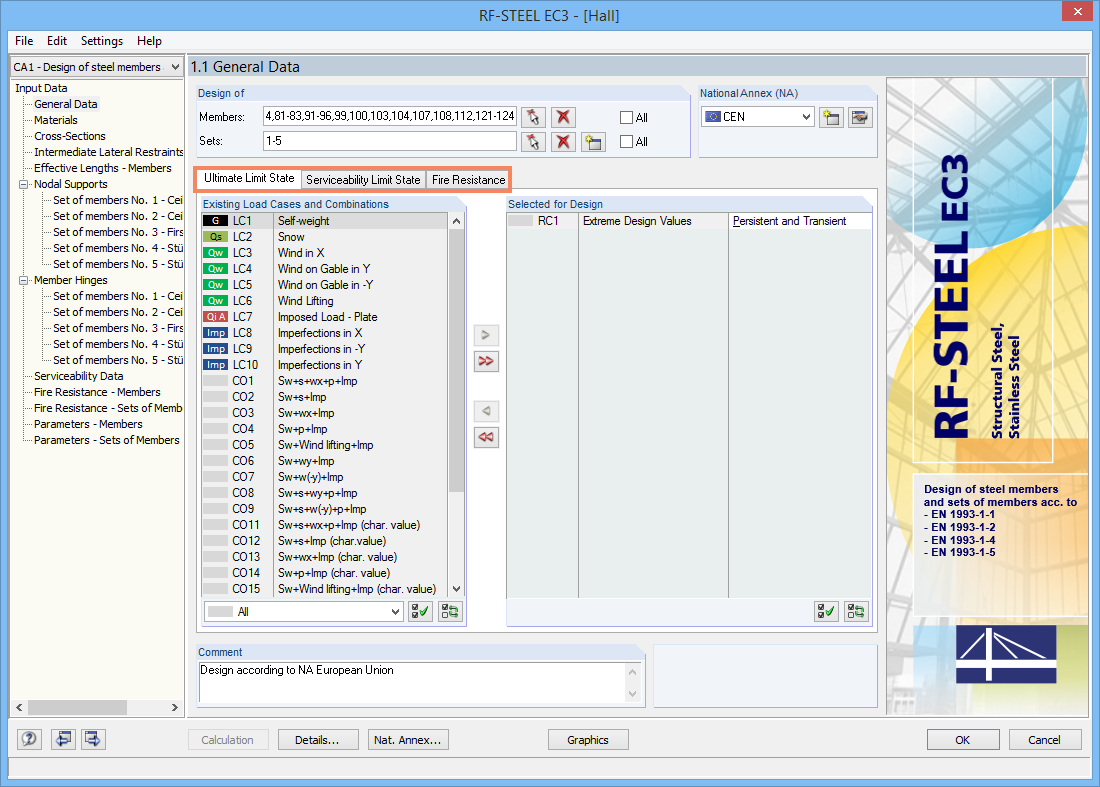1100x787 pixels.
Task: Go to previous window icon
Action: point(63,739)
